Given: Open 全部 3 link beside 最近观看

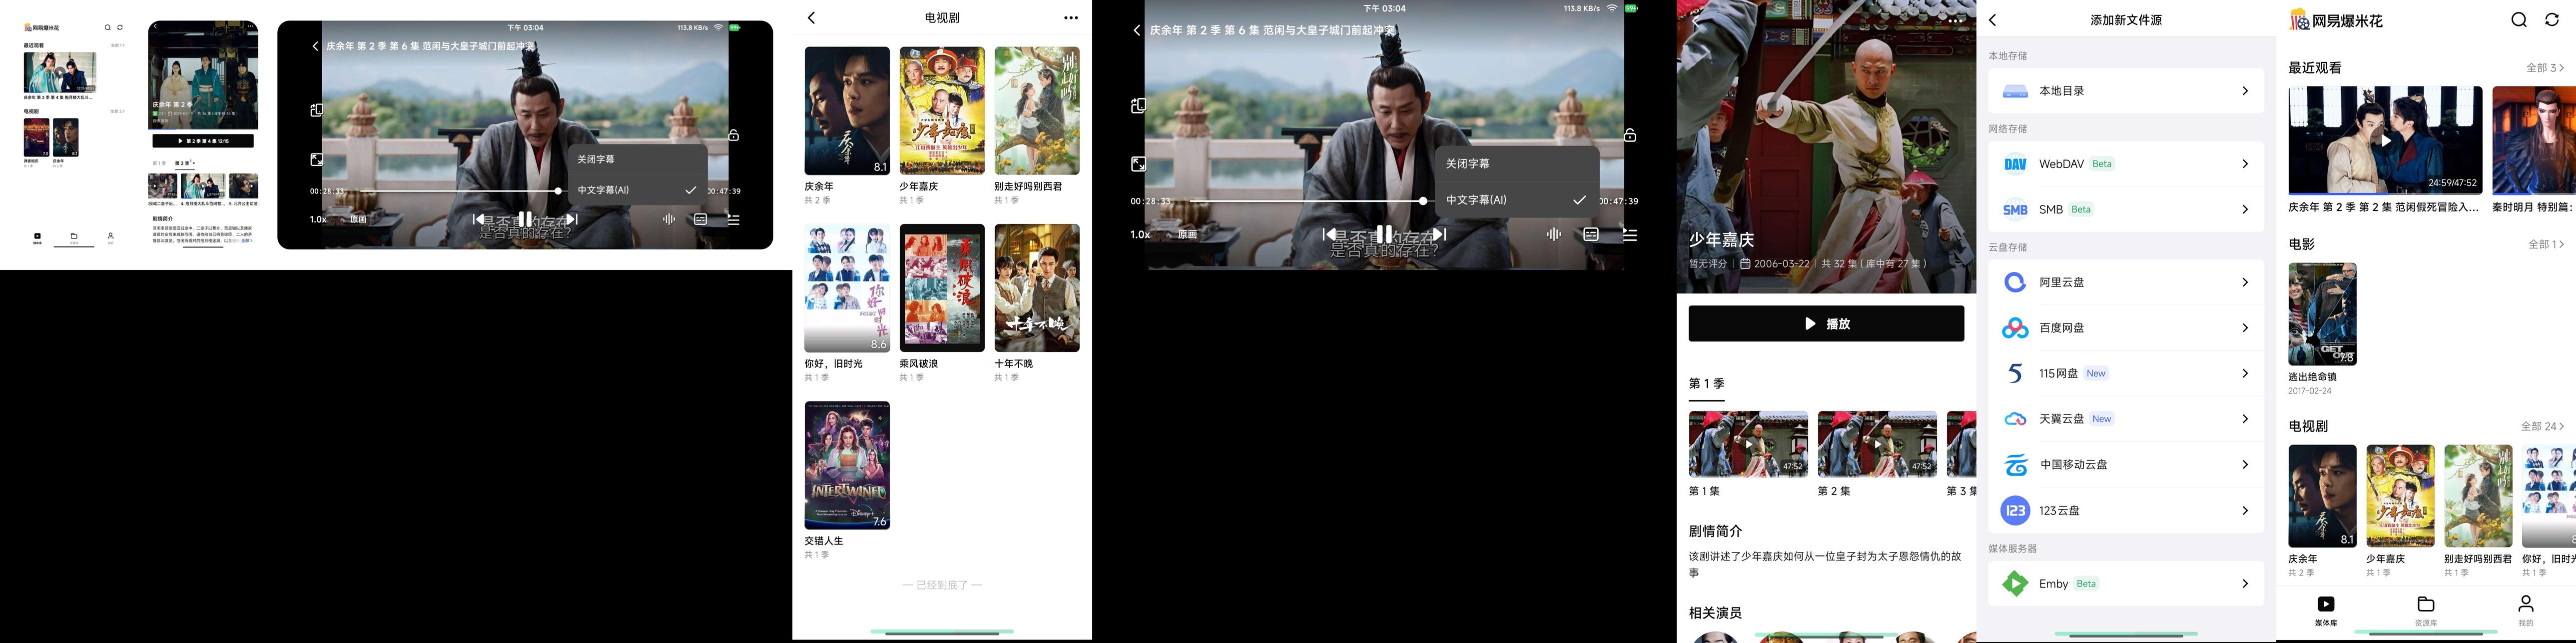Looking at the screenshot, I should 2545,68.
